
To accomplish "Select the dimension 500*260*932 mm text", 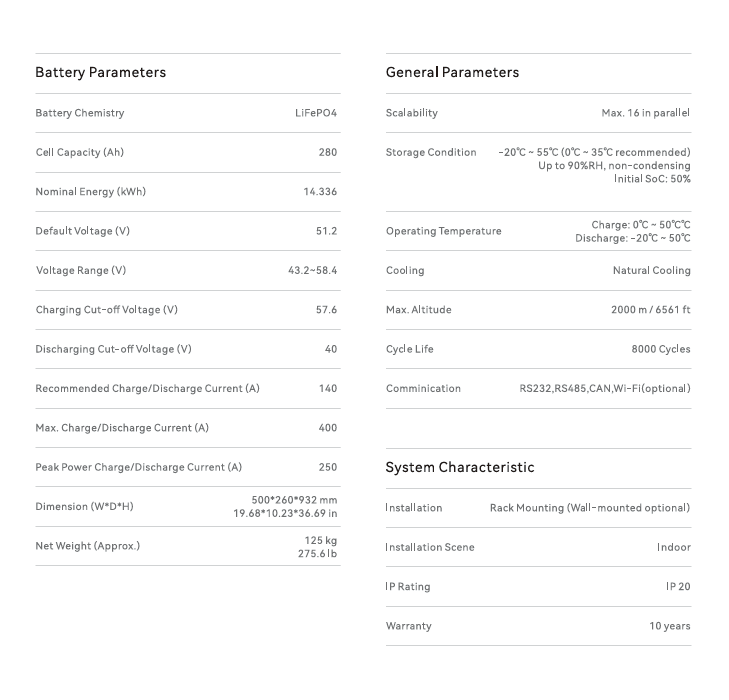I will point(294,500).
